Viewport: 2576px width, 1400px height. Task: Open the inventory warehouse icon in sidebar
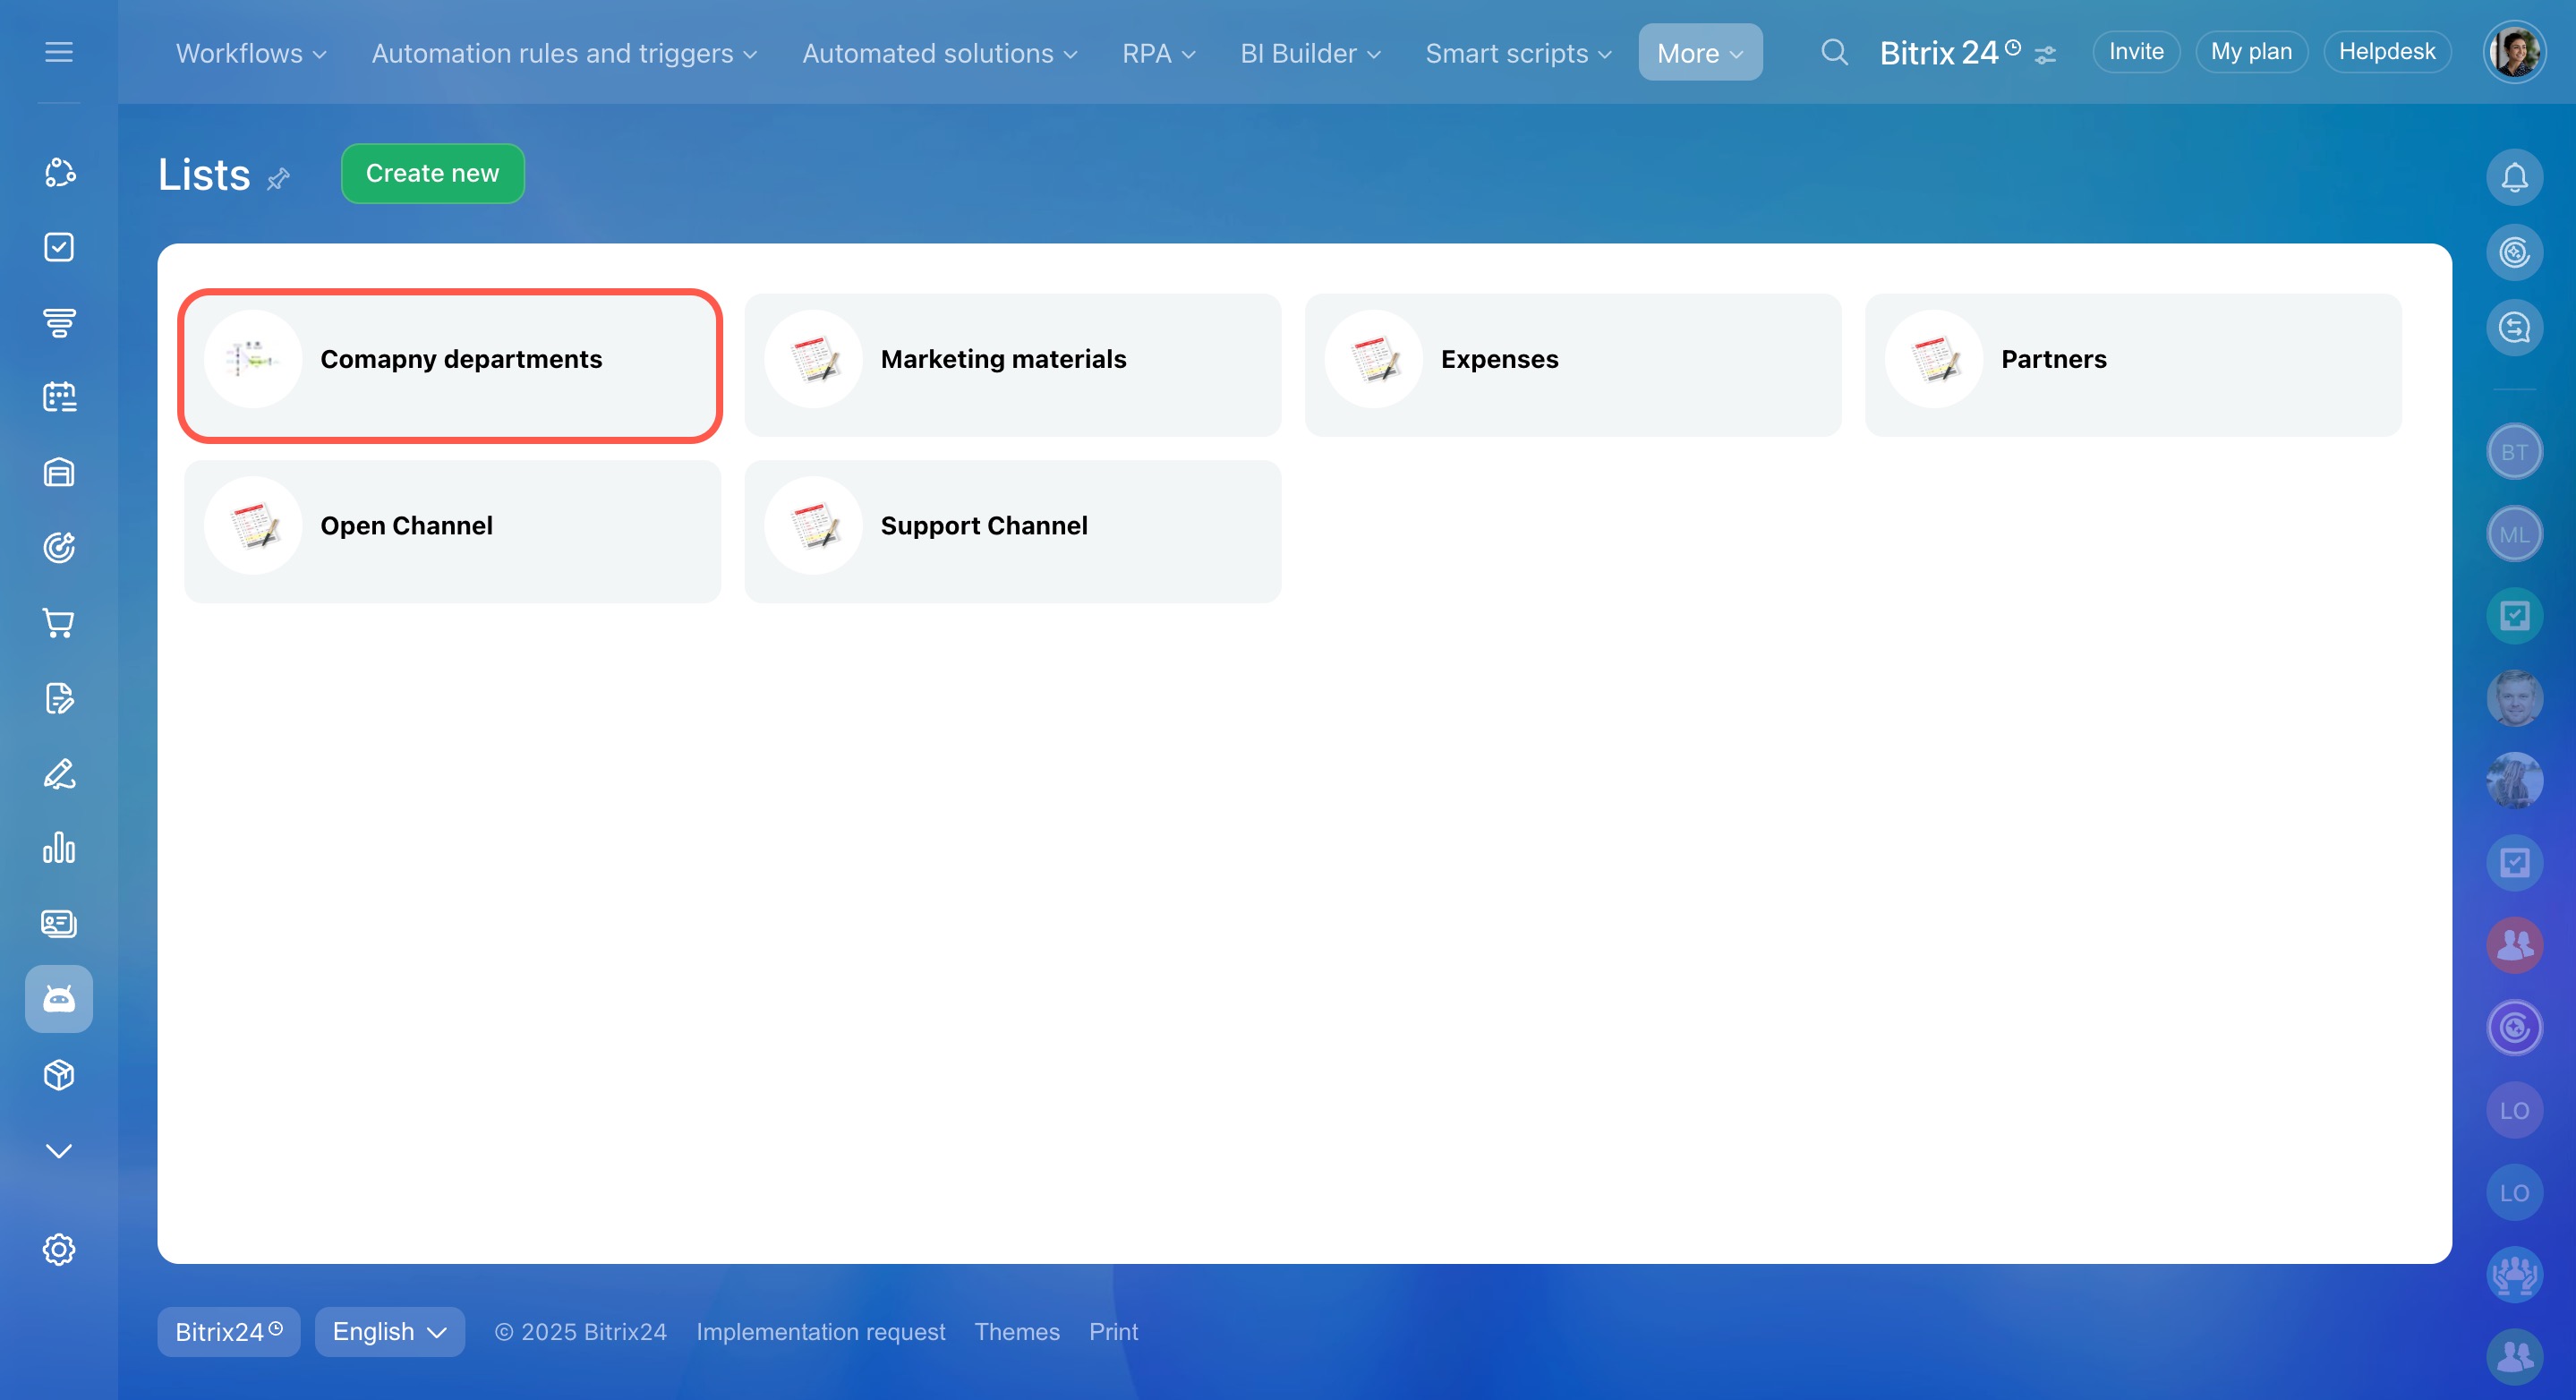59,472
